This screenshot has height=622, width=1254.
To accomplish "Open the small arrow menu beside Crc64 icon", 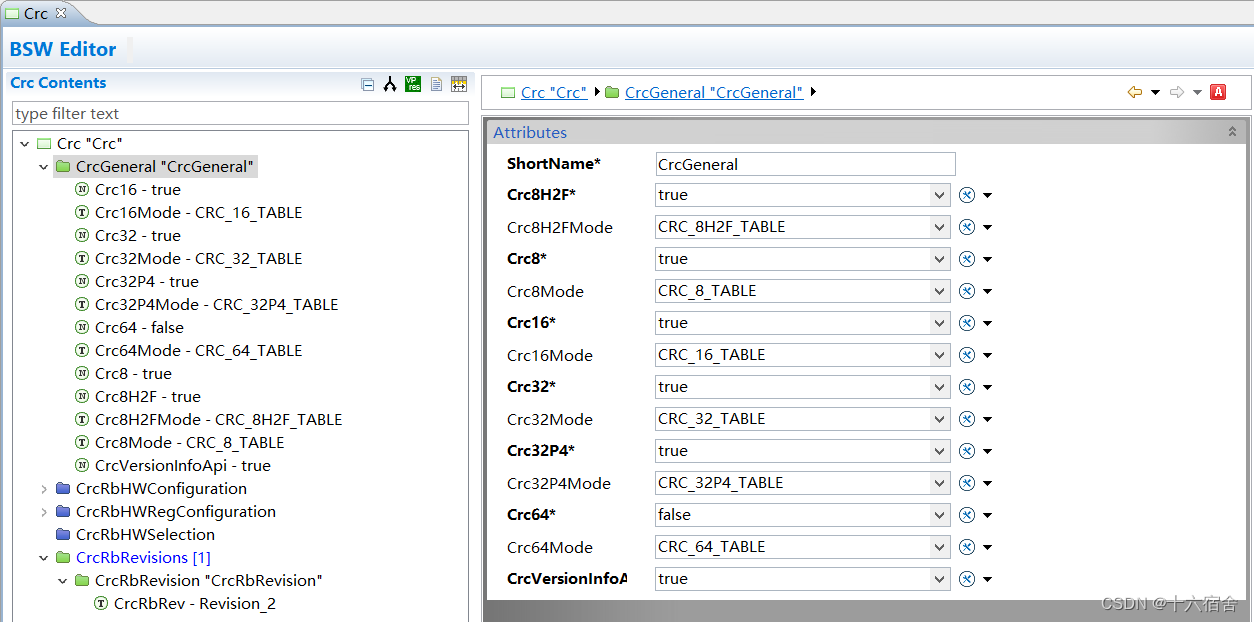I will 988,516.
